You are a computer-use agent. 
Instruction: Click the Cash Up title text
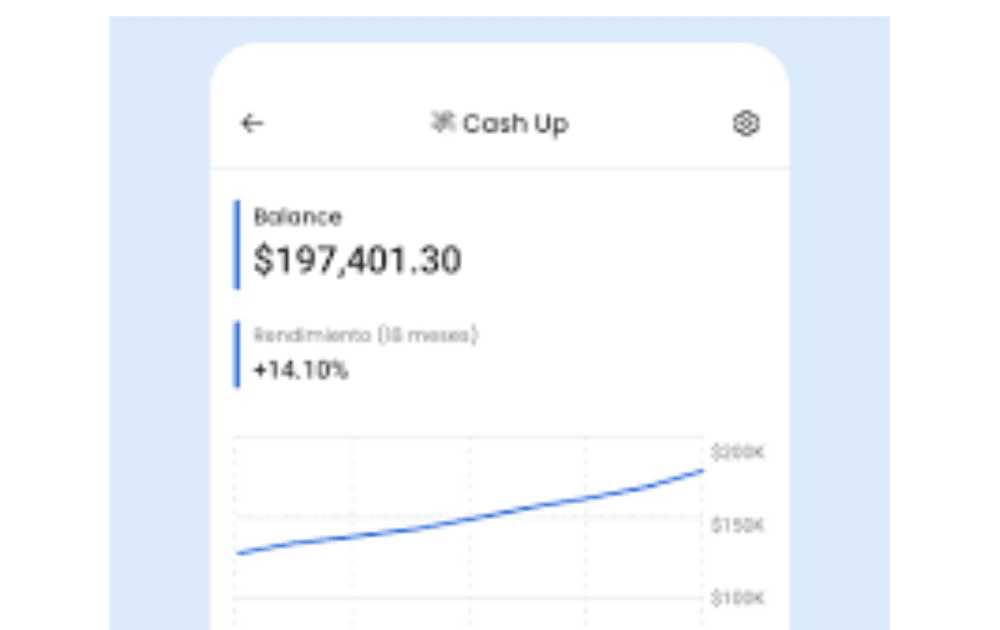pyautogui.click(x=516, y=124)
